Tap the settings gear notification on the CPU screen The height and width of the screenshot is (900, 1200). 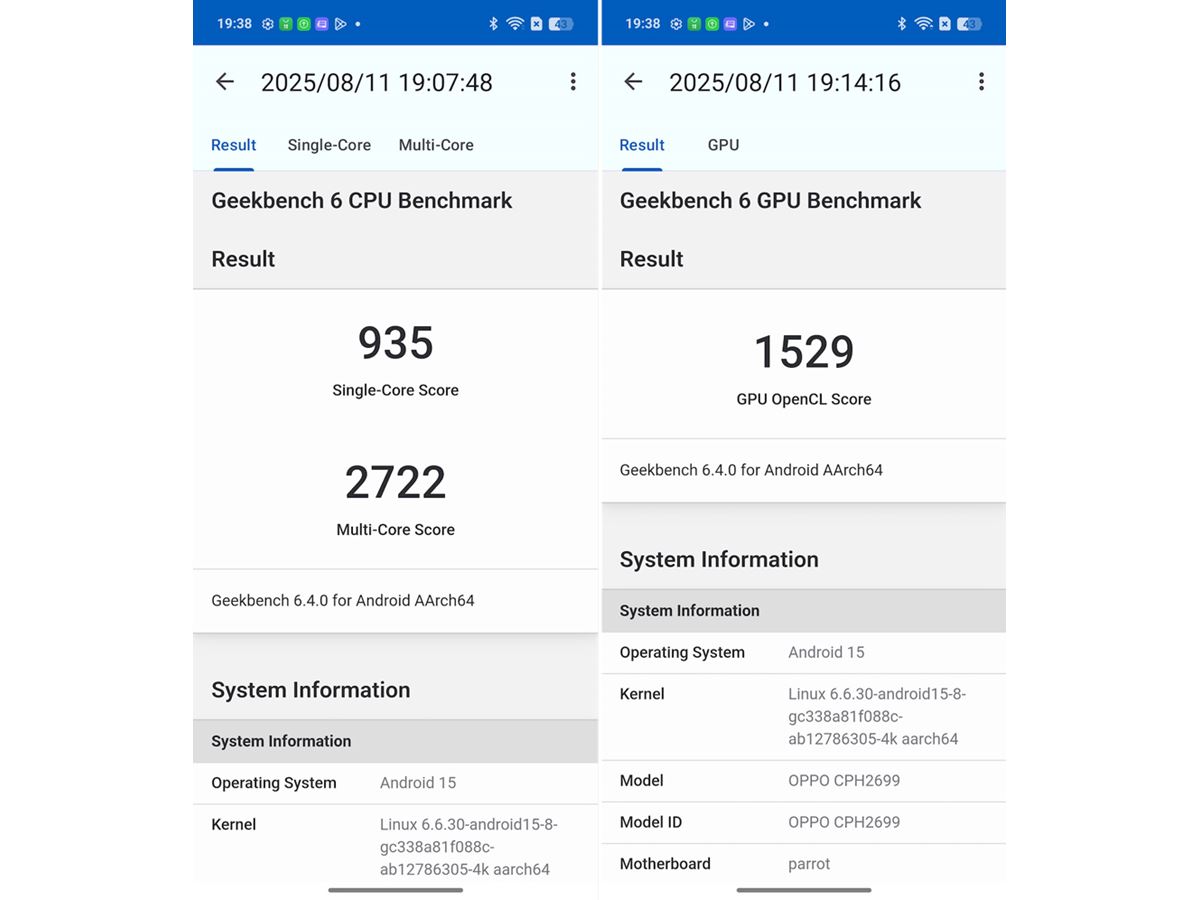268,23
